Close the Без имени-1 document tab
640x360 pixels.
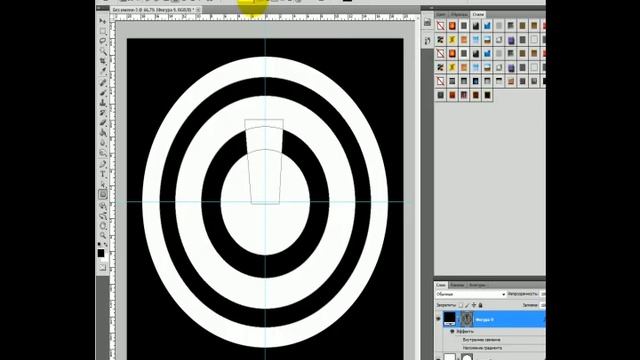click(x=198, y=9)
